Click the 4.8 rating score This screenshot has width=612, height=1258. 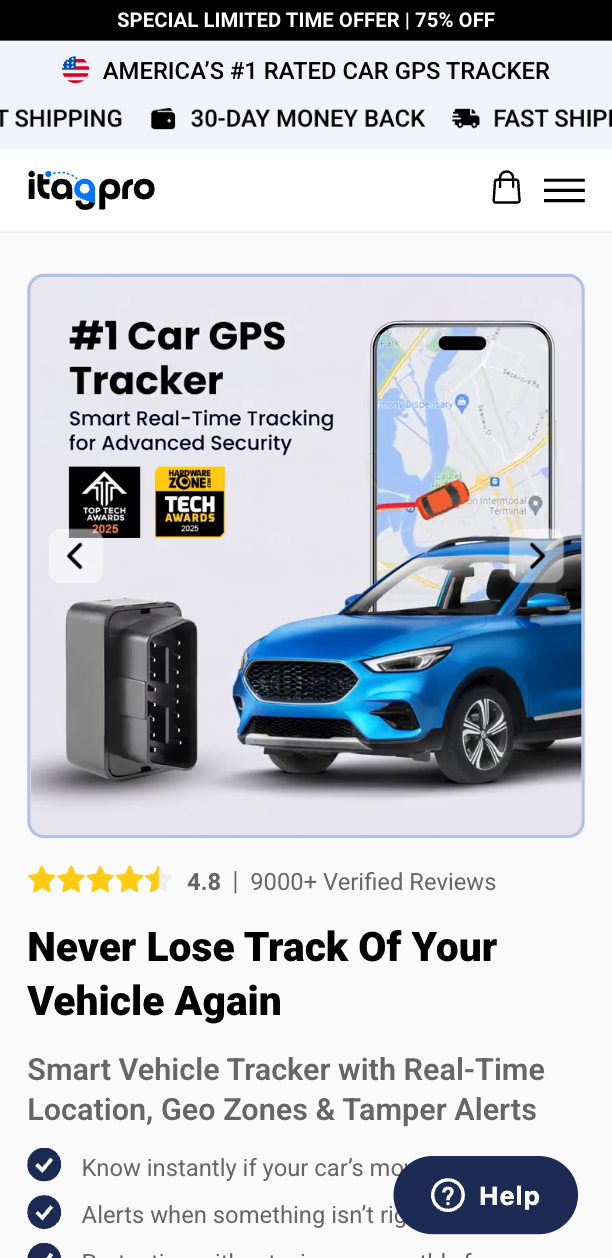(204, 882)
